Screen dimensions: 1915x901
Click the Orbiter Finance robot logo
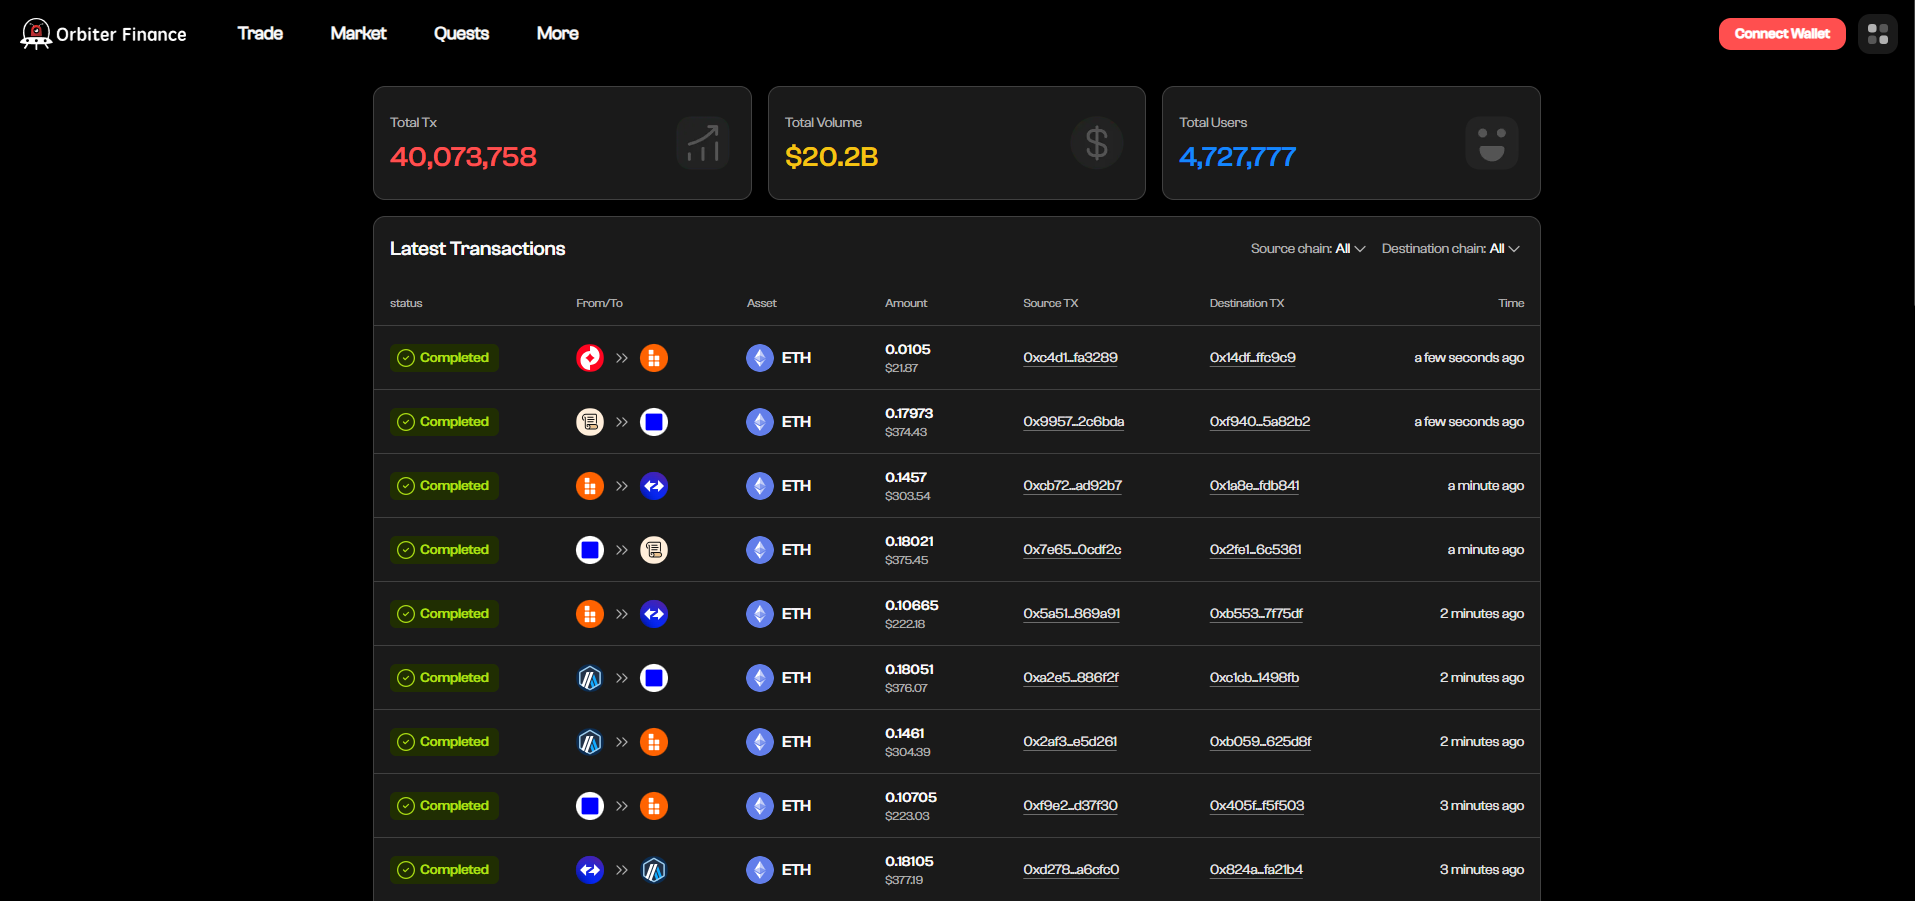click(x=36, y=33)
